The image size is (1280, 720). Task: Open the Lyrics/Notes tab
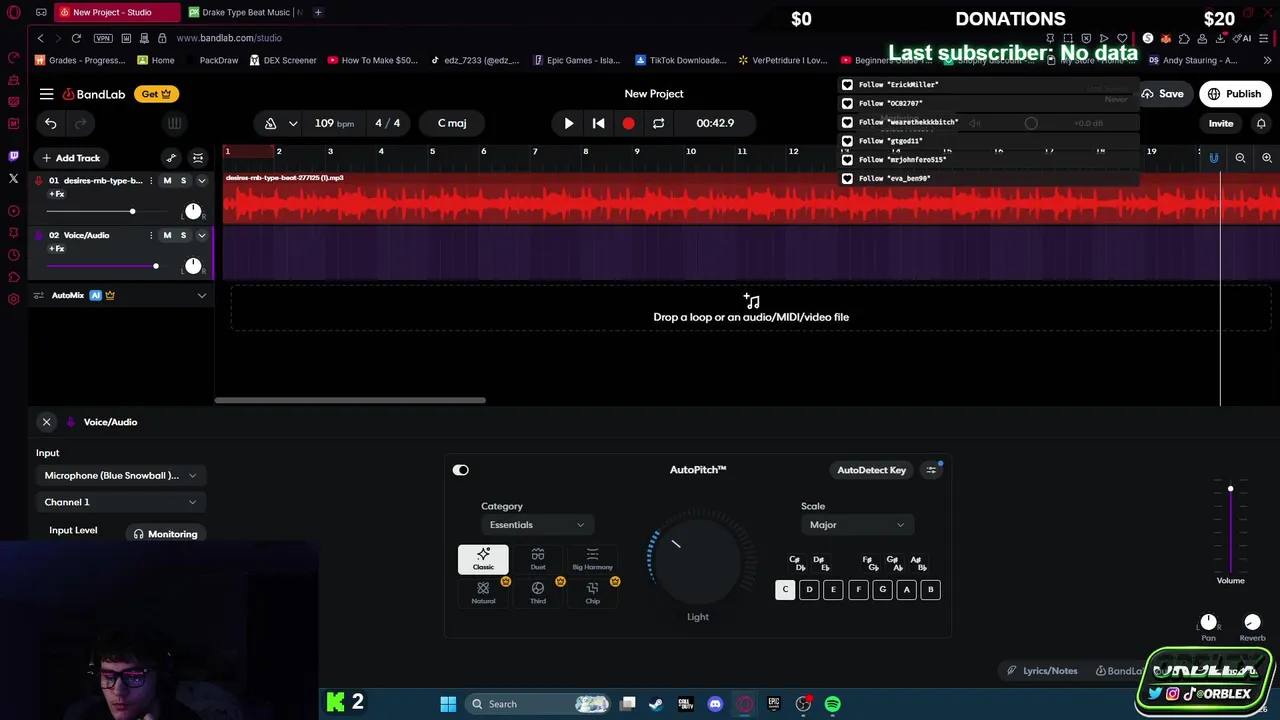coord(1042,671)
